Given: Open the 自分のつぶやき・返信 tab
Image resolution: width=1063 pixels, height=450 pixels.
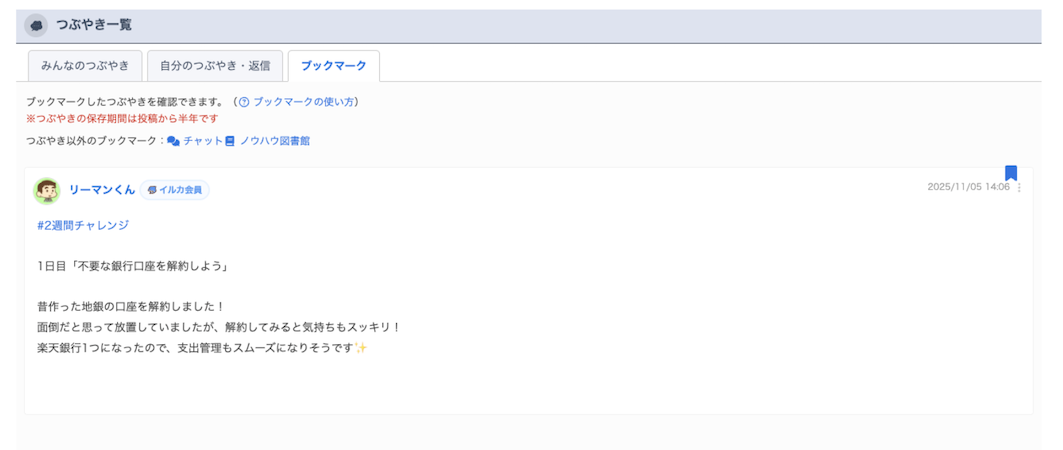Looking at the screenshot, I should point(215,66).
